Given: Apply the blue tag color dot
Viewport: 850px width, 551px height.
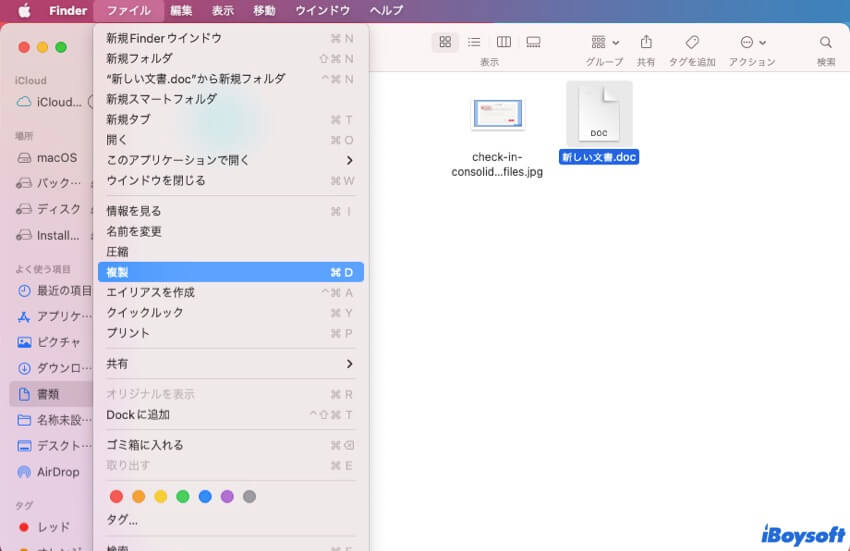Looking at the screenshot, I should (205, 496).
